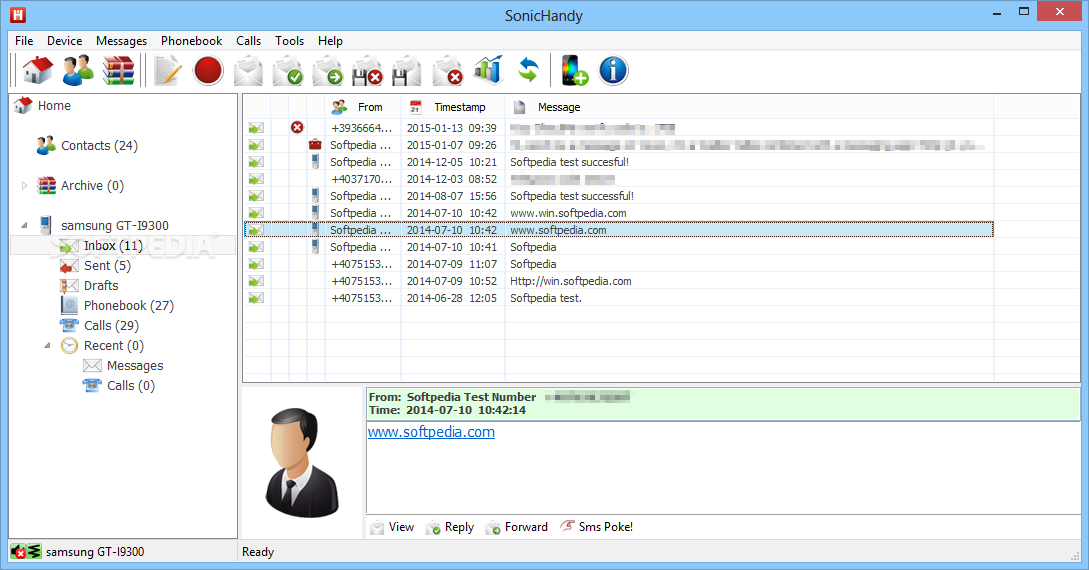Open the Device menu
1089x570 pixels.
tap(65, 41)
